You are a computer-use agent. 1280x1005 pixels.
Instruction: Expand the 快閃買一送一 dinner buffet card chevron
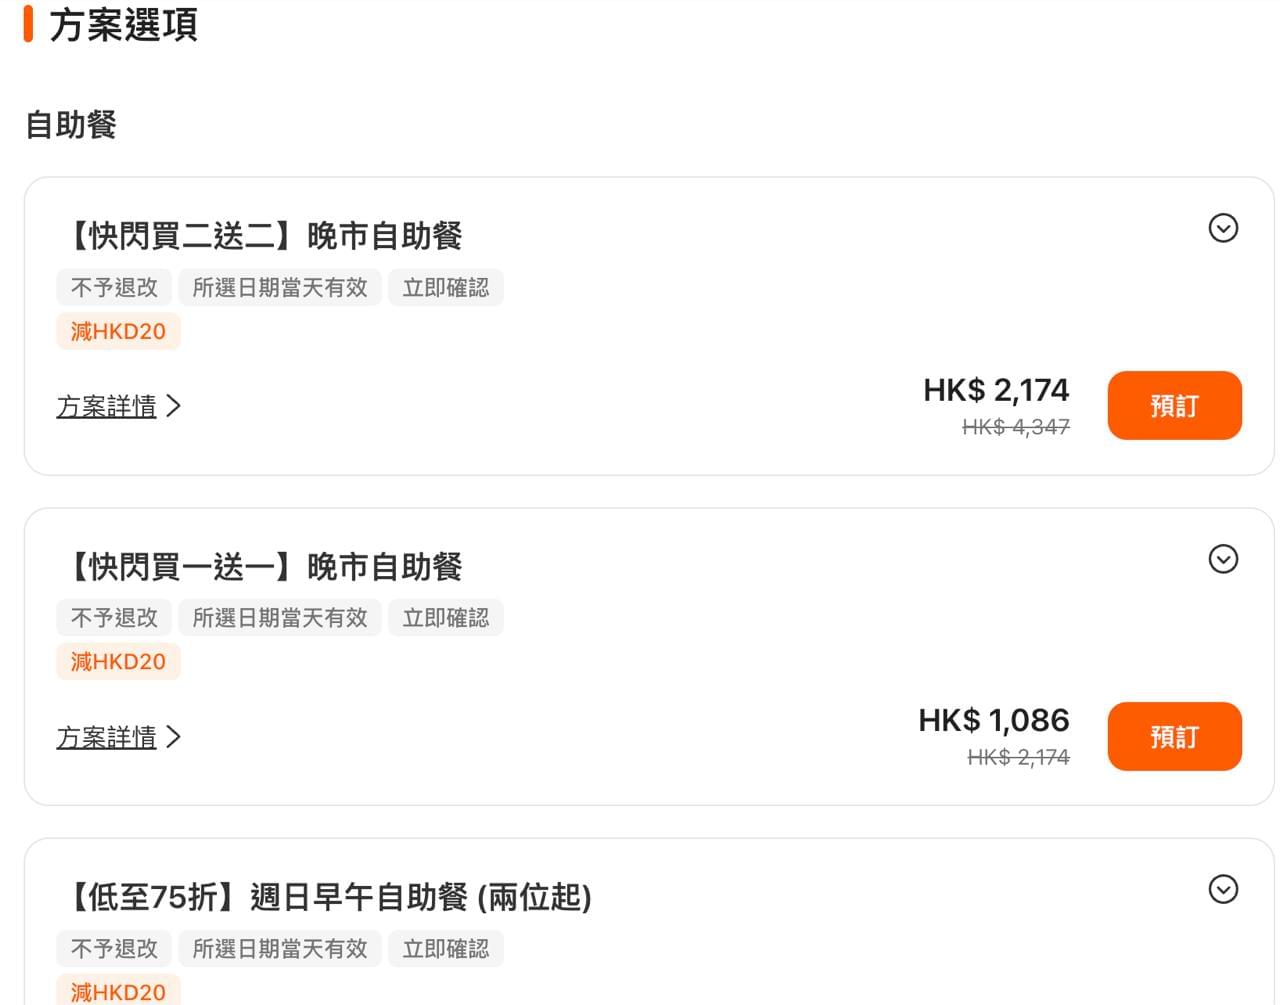click(1223, 559)
